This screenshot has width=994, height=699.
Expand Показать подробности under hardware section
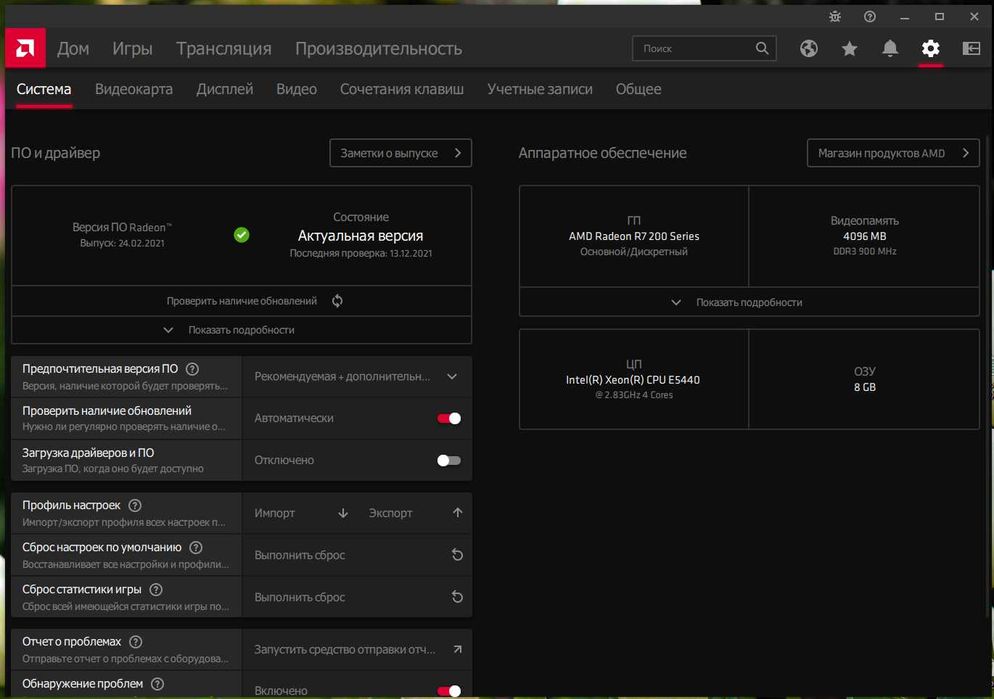tap(749, 302)
